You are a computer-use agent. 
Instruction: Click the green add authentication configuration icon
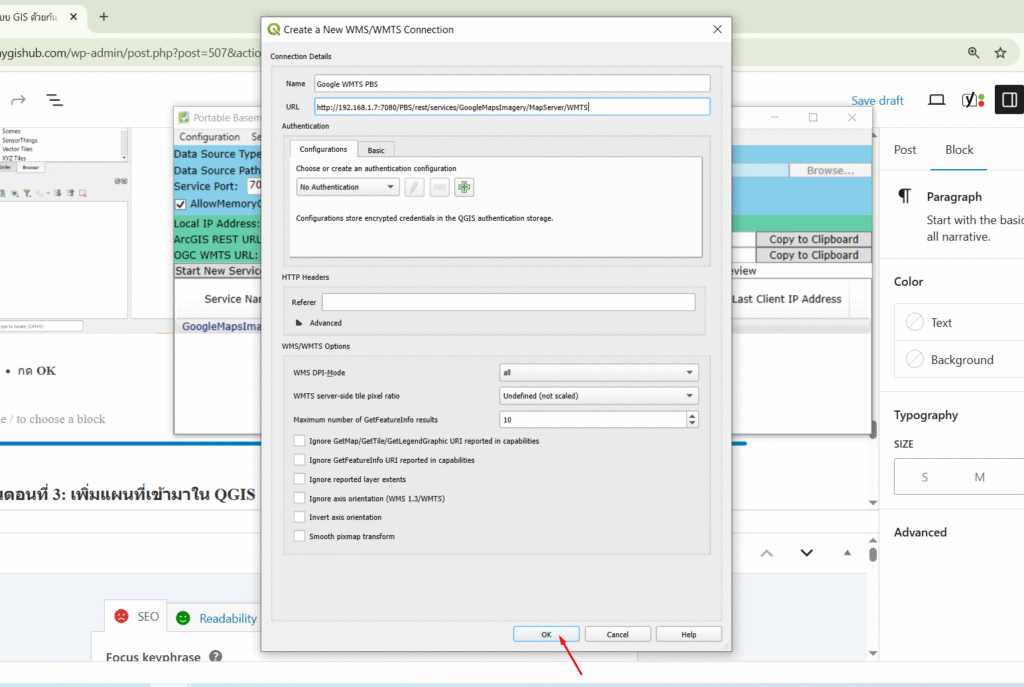464,187
